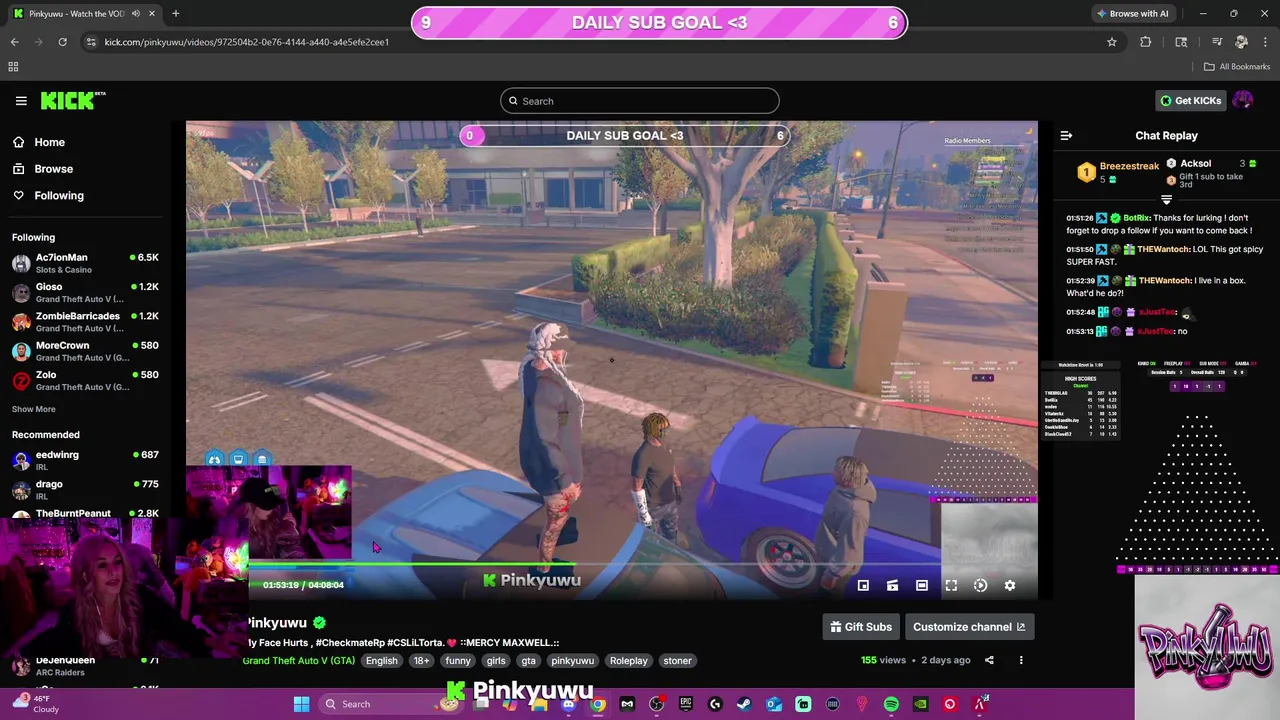Click the English tag
The height and width of the screenshot is (720, 1280).
pos(381,660)
